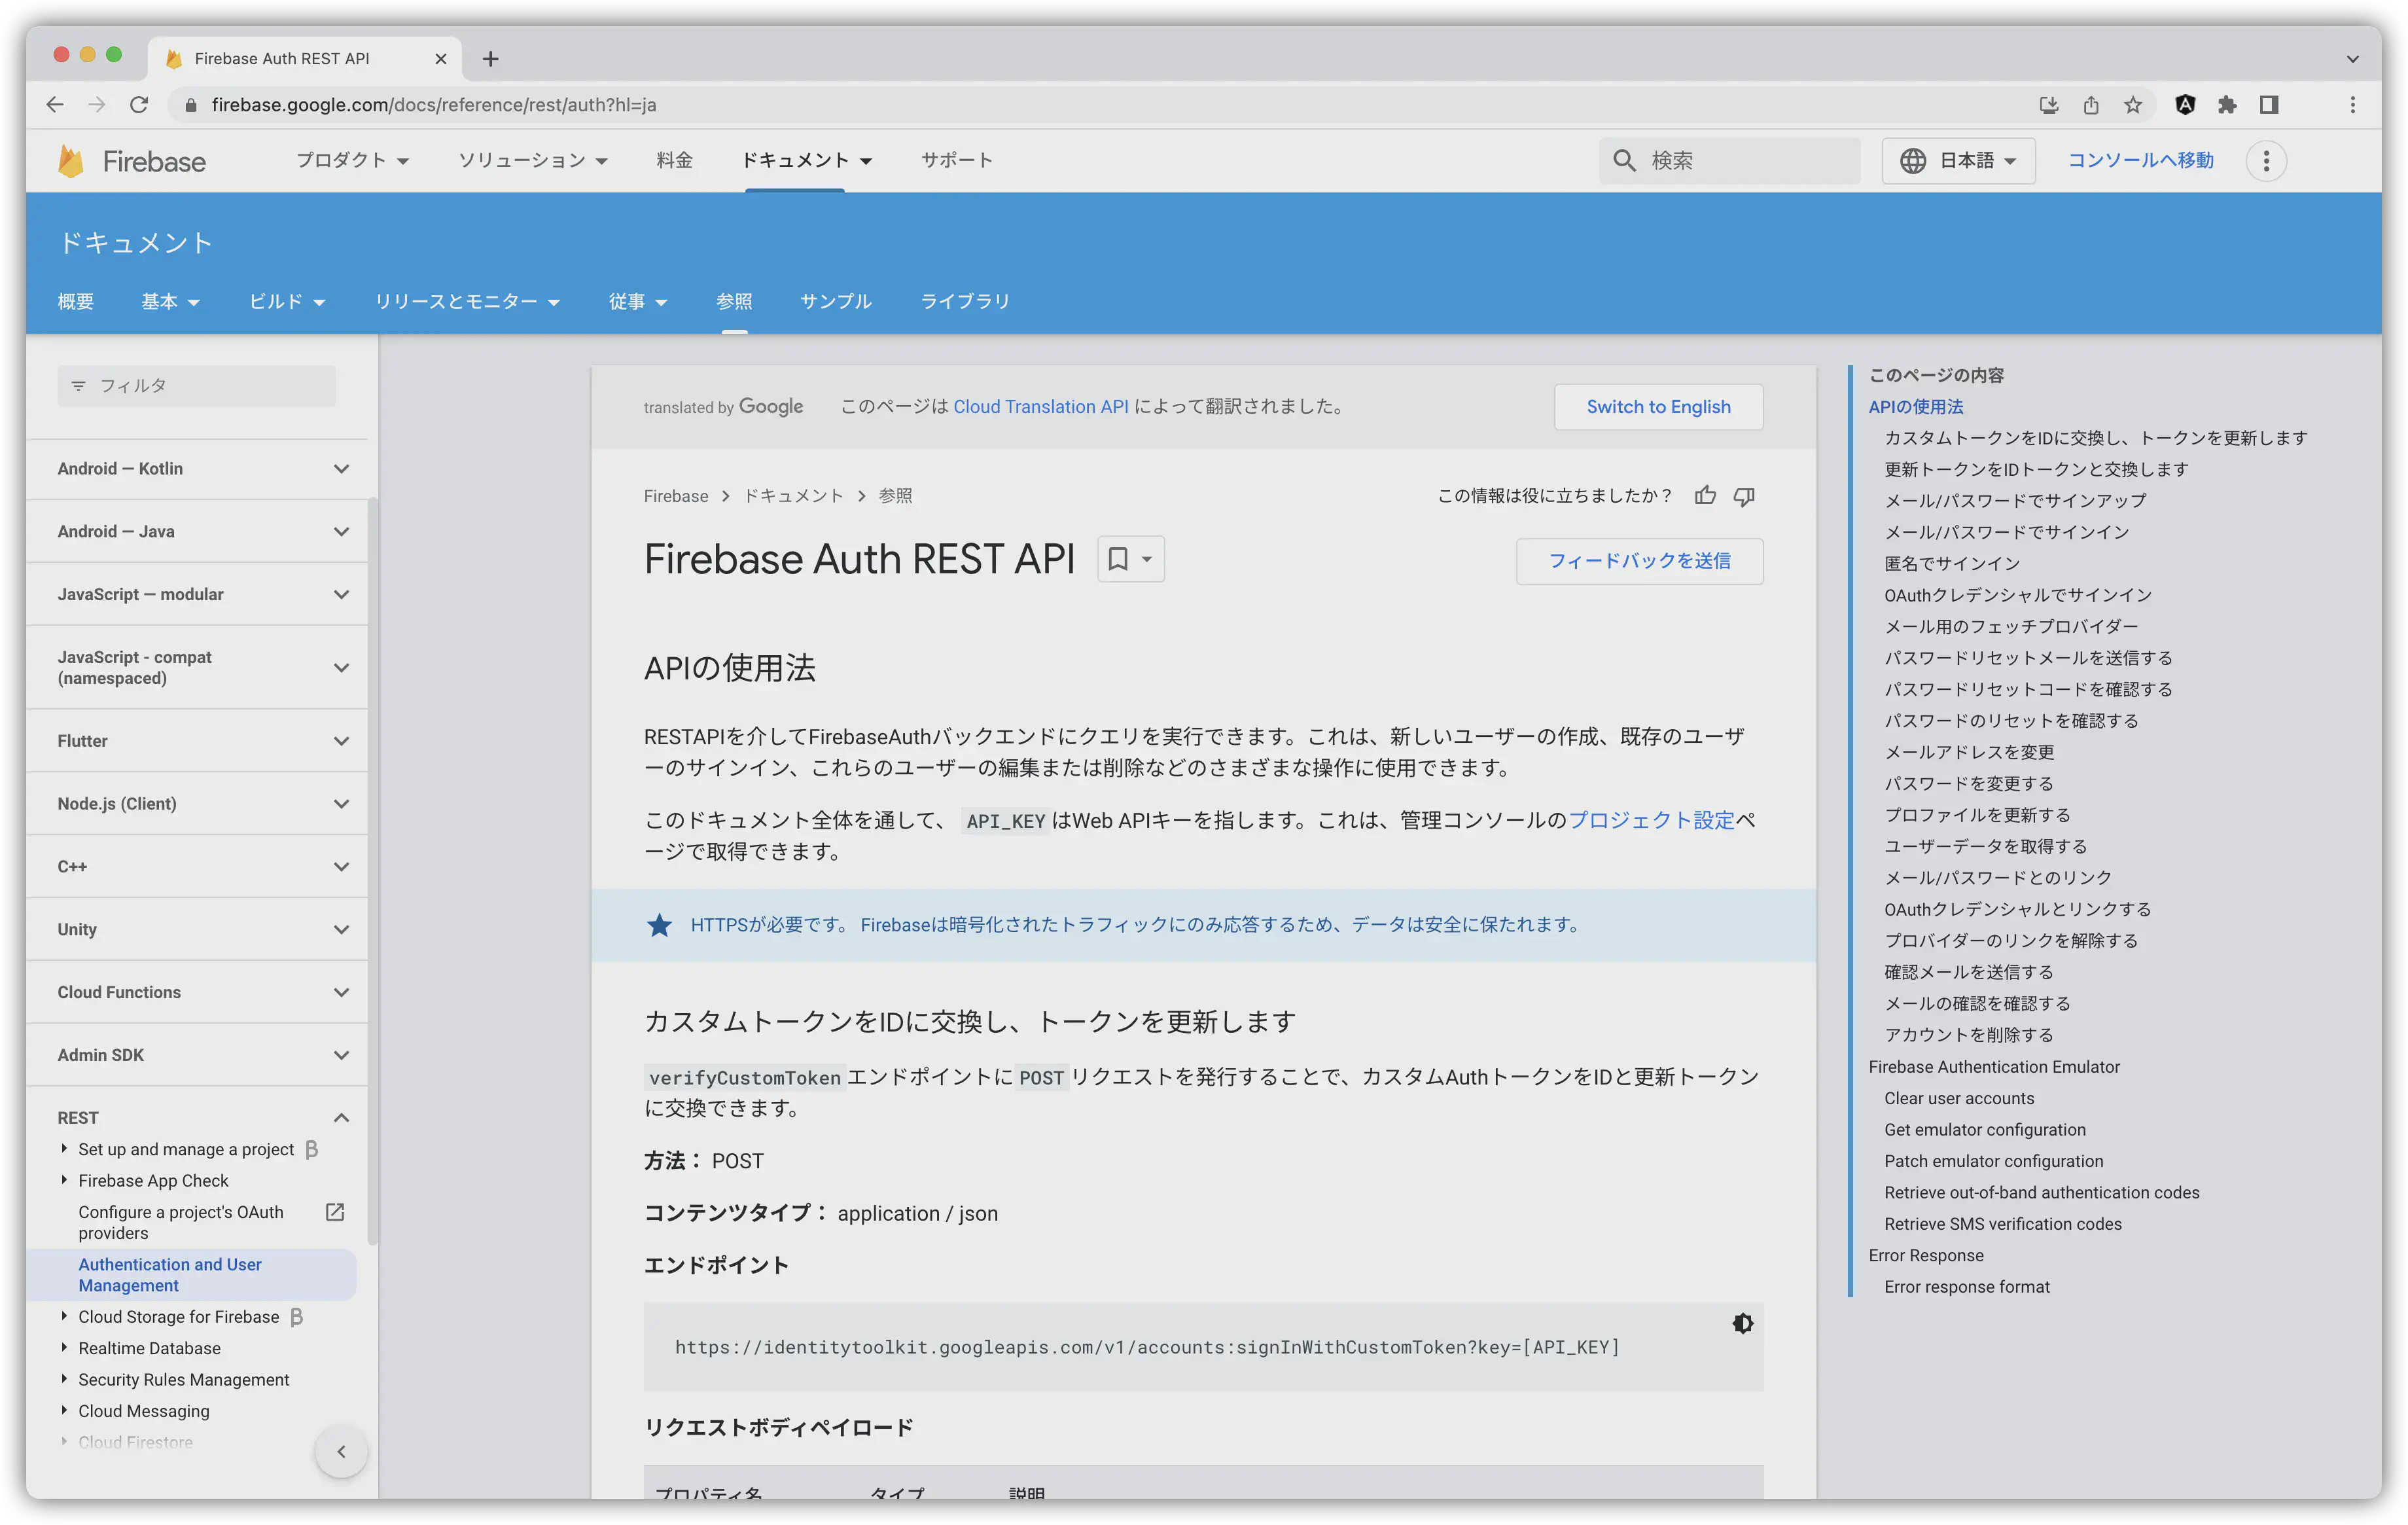Viewport: 2408px width, 1525px height.
Task: Collapse the left navigation with arrow button
Action: pos(341,1451)
